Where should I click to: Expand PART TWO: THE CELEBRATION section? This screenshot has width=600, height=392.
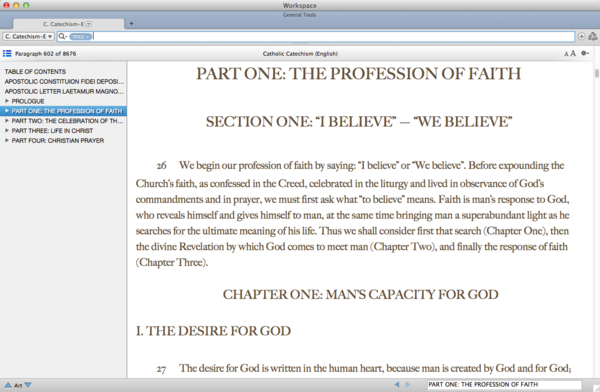7,121
